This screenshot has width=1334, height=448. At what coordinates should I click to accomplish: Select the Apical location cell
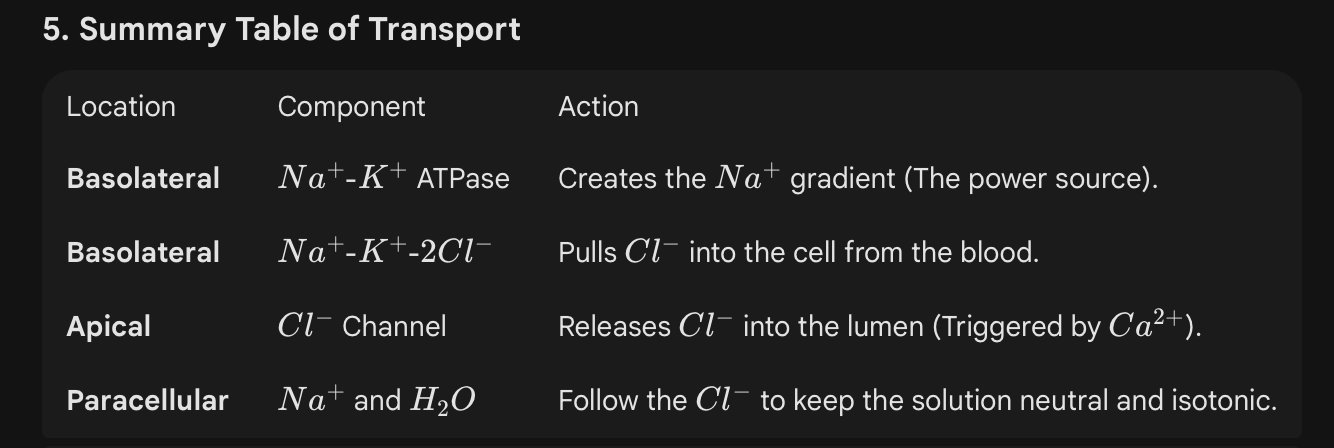109,327
